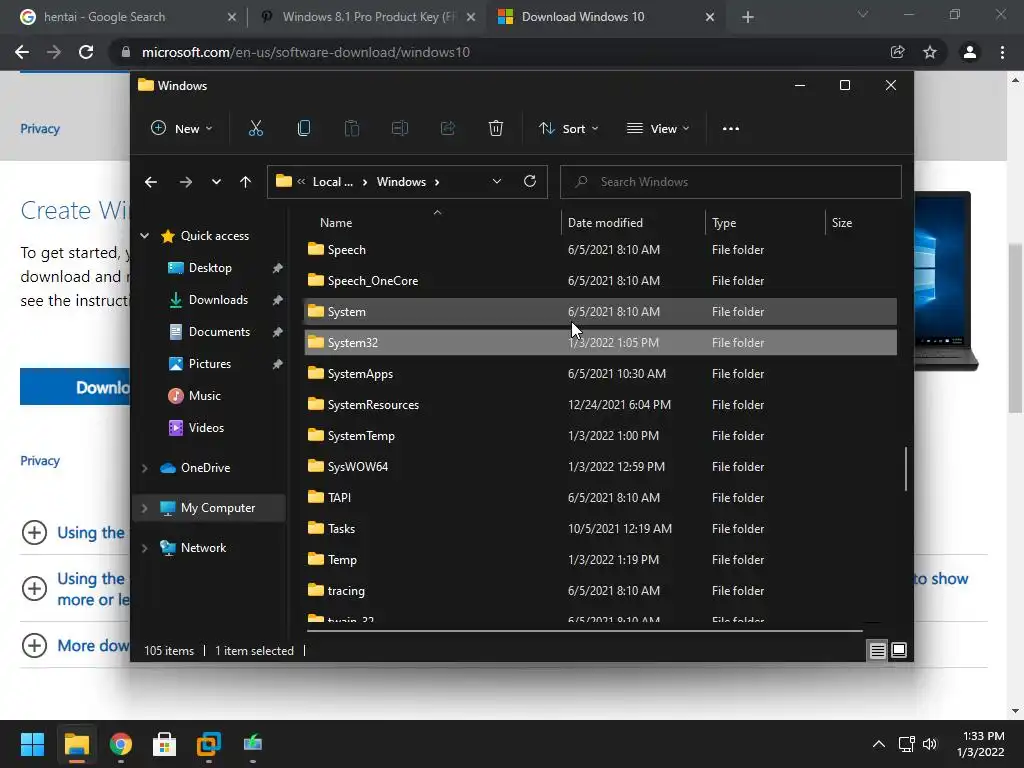The image size is (1024, 768).
Task: Click the Share icon in Explorer toolbar
Action: click(x=448, y=129)
